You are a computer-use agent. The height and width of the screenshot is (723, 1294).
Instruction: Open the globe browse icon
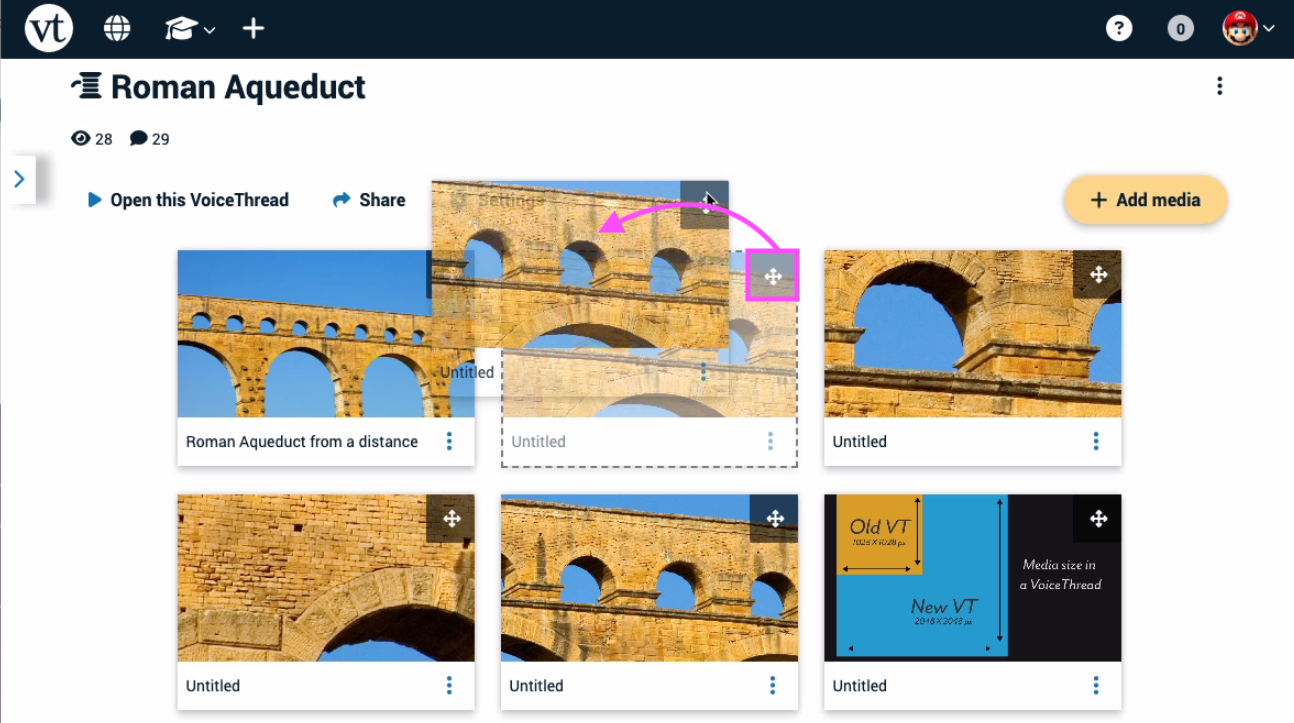click(x=117, y=28)
